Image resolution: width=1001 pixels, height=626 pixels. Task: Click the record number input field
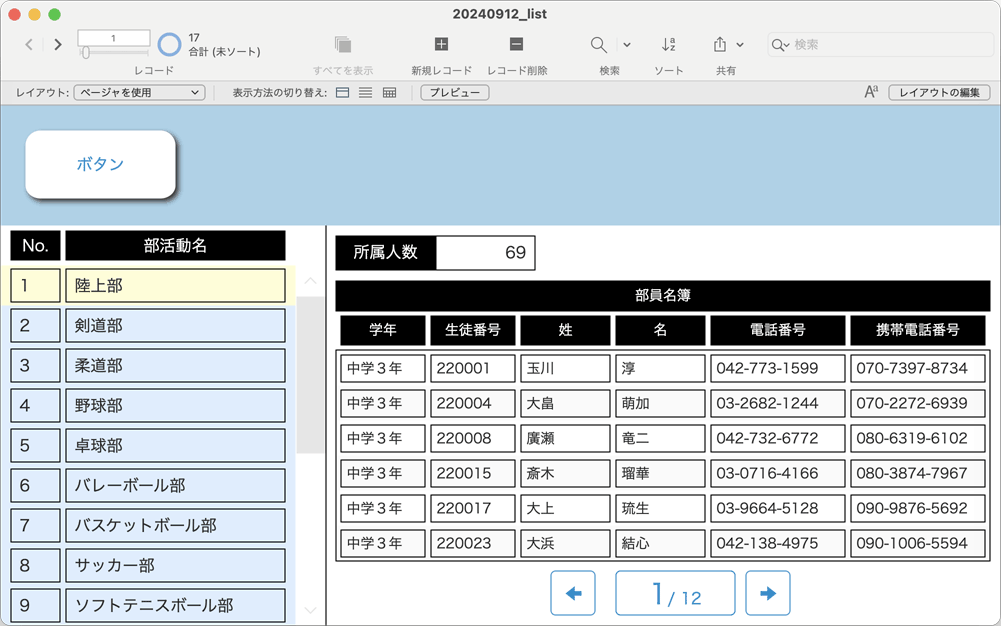click(114, 38)
